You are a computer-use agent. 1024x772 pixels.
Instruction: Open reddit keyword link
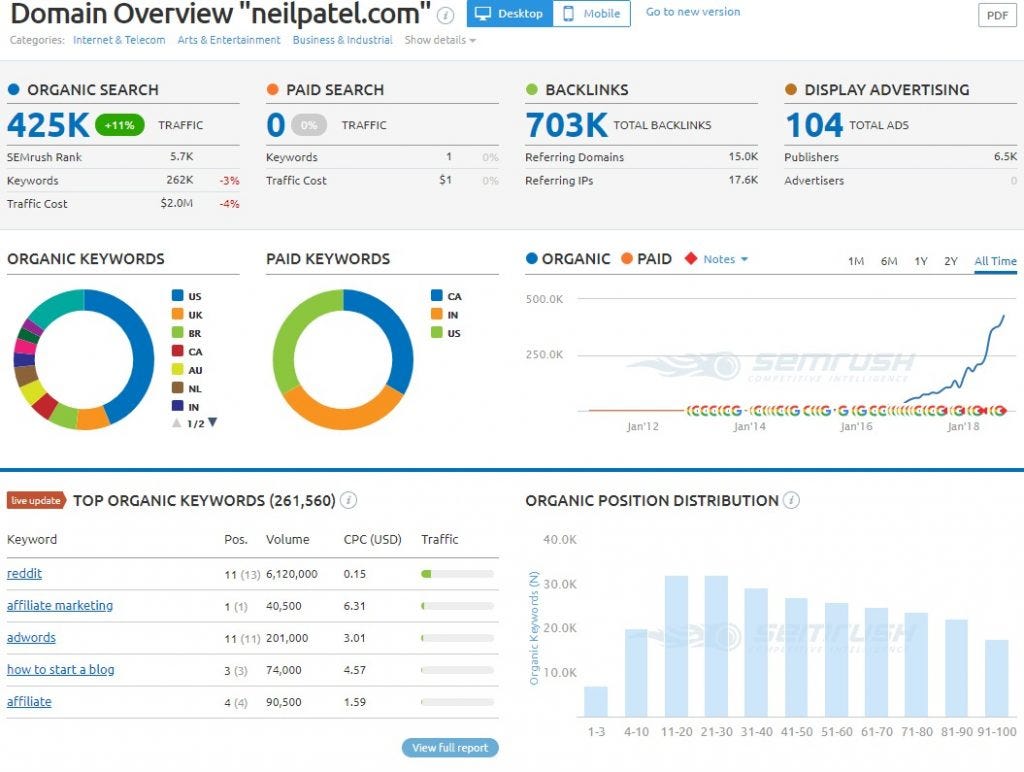(24, 573)
